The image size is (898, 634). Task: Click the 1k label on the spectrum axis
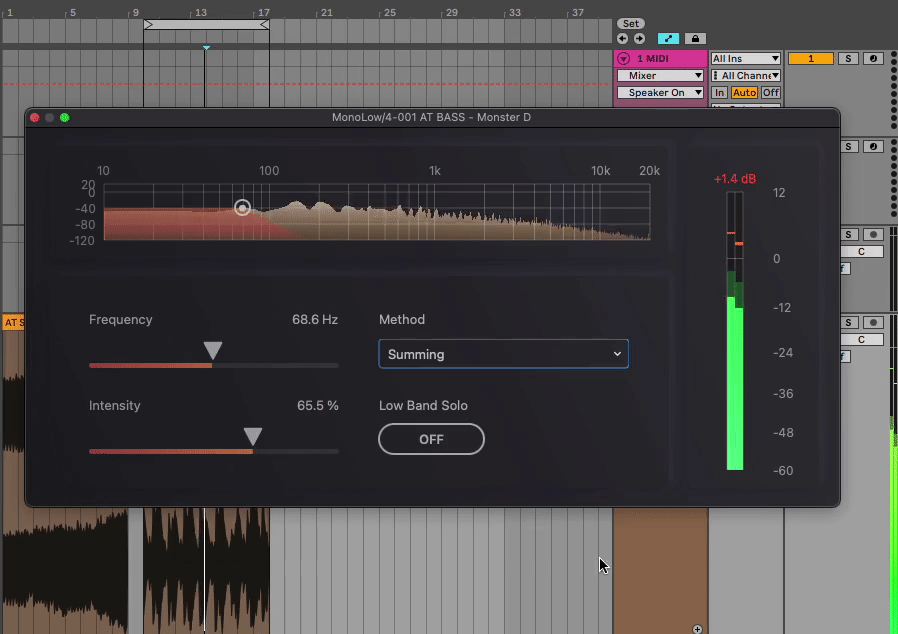pos(435,171)
